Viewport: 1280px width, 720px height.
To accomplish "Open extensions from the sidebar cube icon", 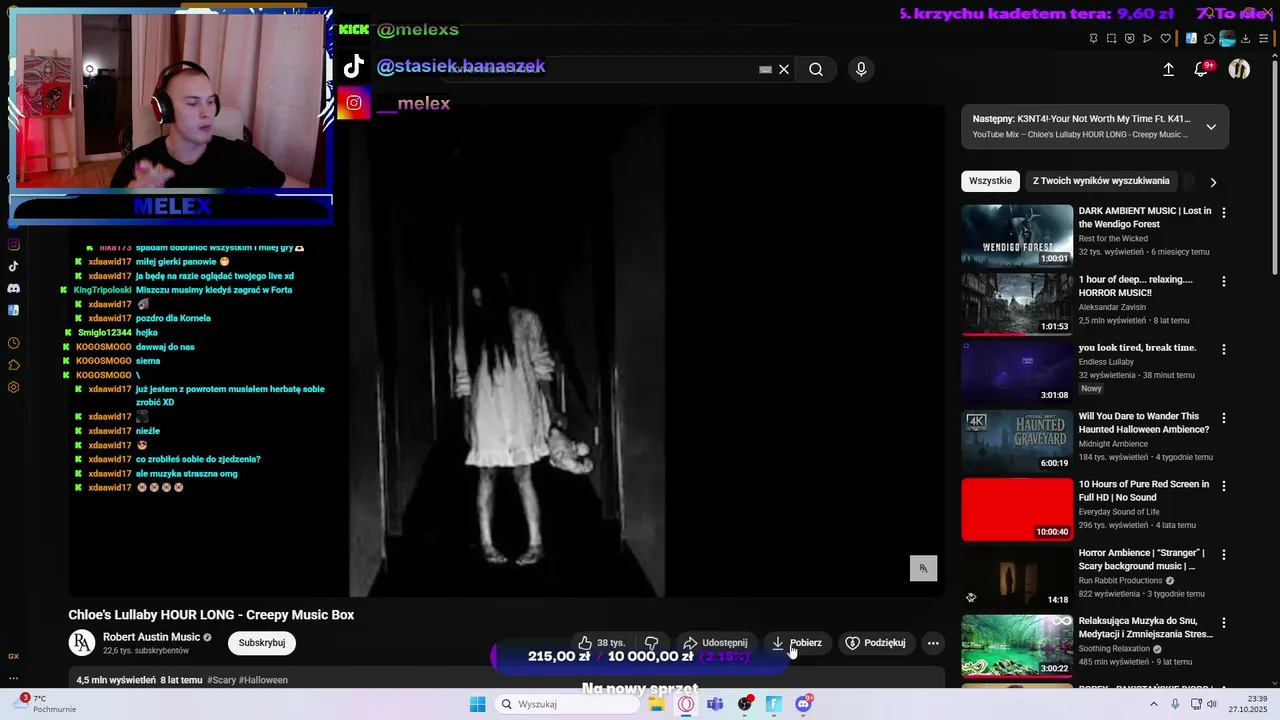I will click(14, 365).
